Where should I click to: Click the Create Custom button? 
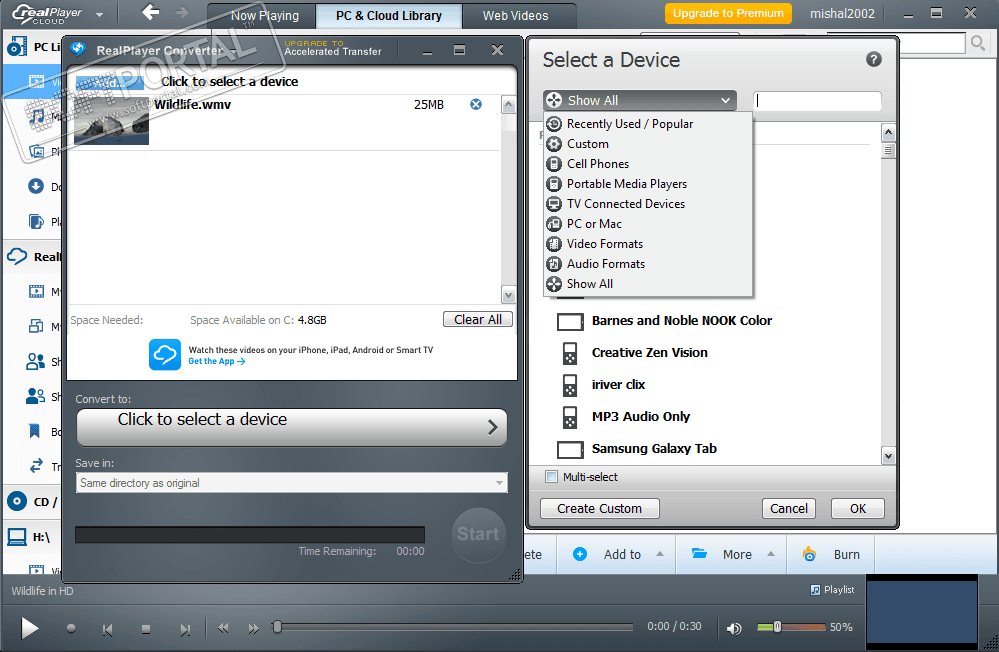600,508
